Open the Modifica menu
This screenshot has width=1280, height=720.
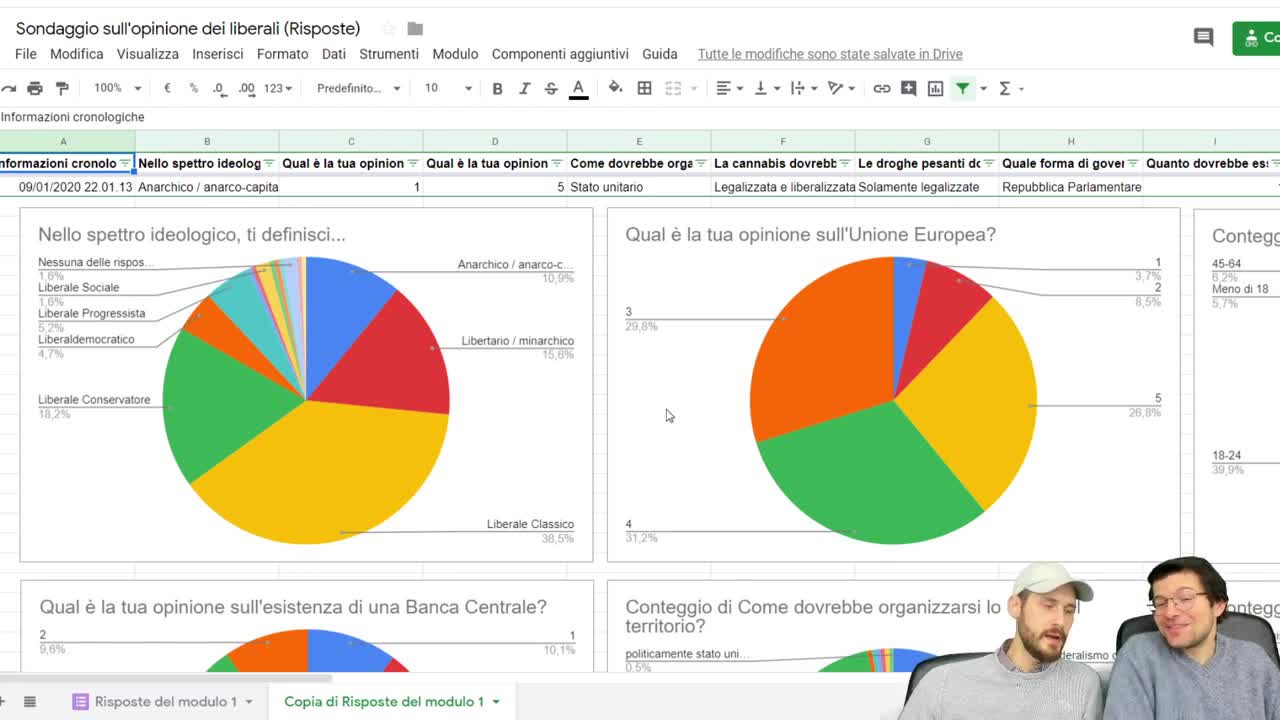(x=77, y=54)
